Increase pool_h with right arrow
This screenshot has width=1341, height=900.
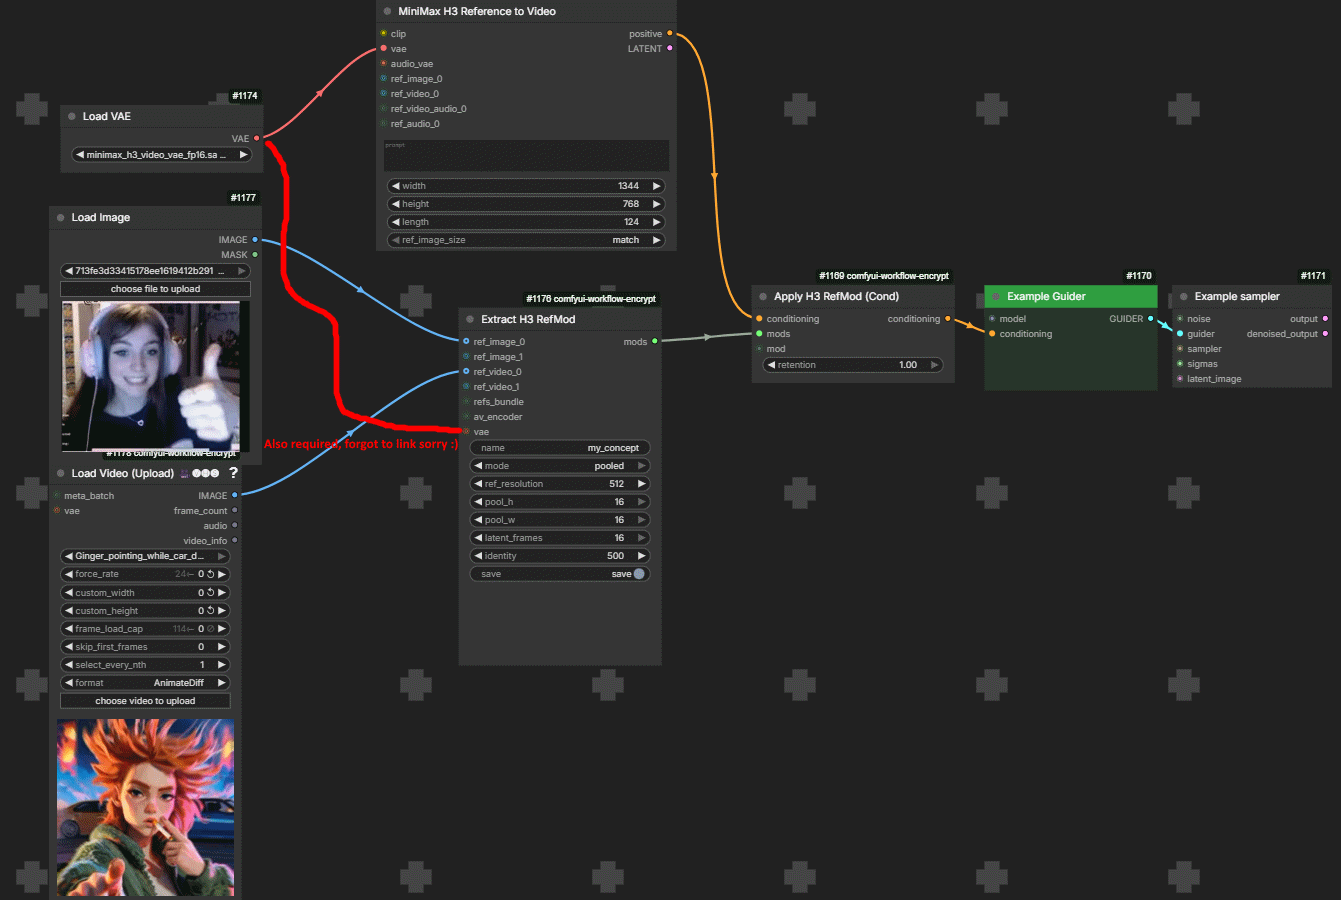[641, 502]
